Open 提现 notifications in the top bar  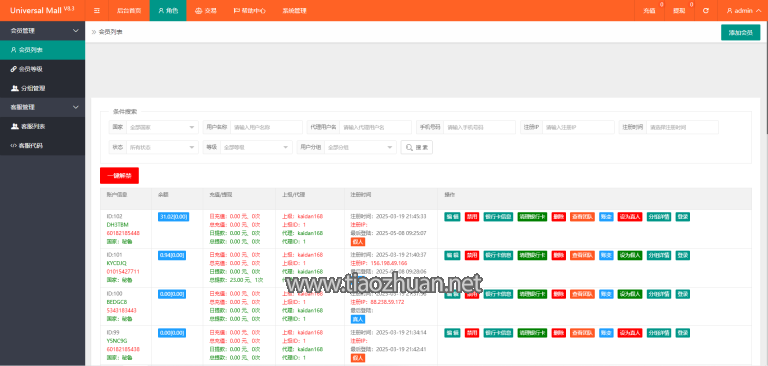click(x=680, y=10)
